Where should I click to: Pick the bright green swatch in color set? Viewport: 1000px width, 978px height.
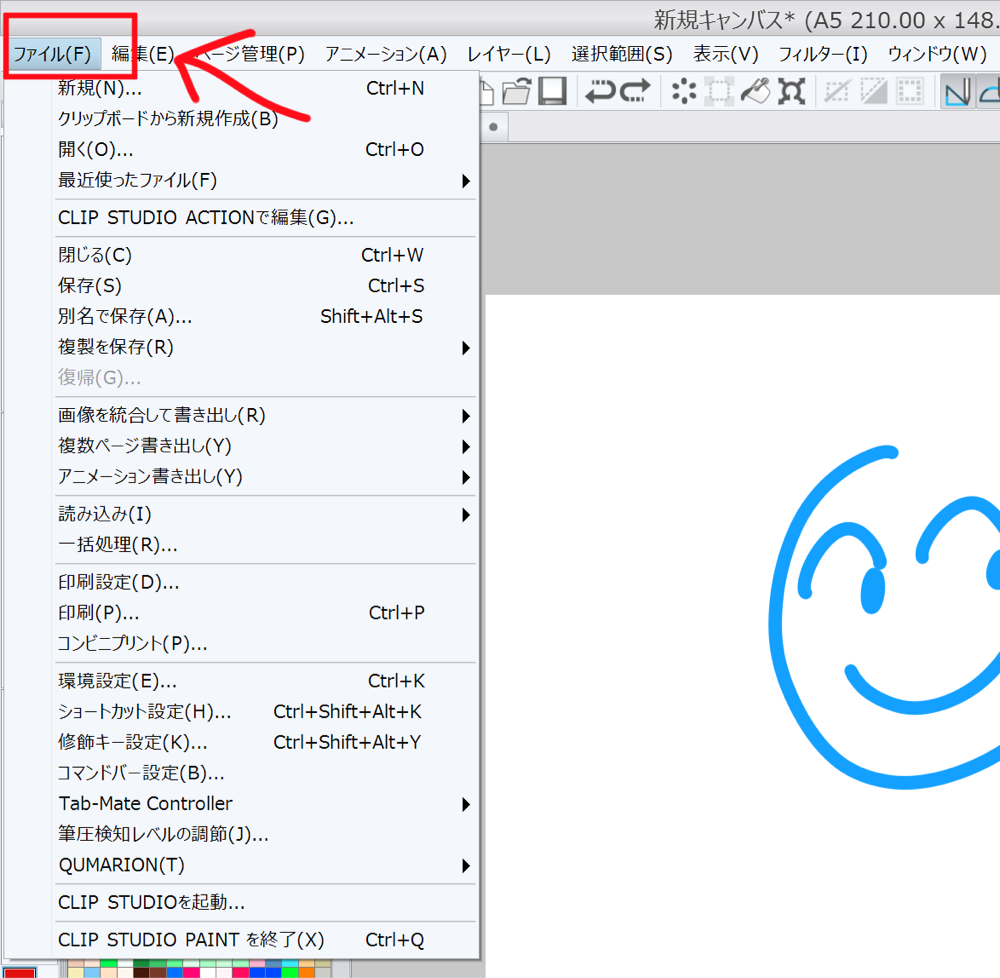290,973
